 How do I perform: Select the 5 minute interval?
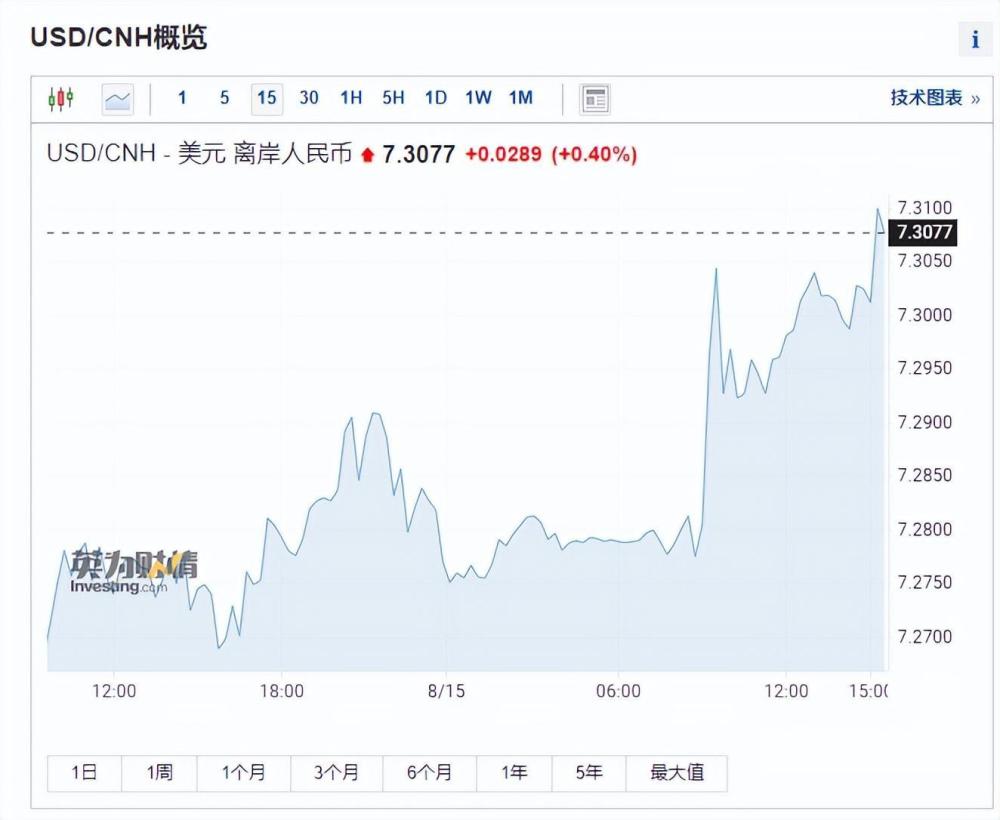224,98
